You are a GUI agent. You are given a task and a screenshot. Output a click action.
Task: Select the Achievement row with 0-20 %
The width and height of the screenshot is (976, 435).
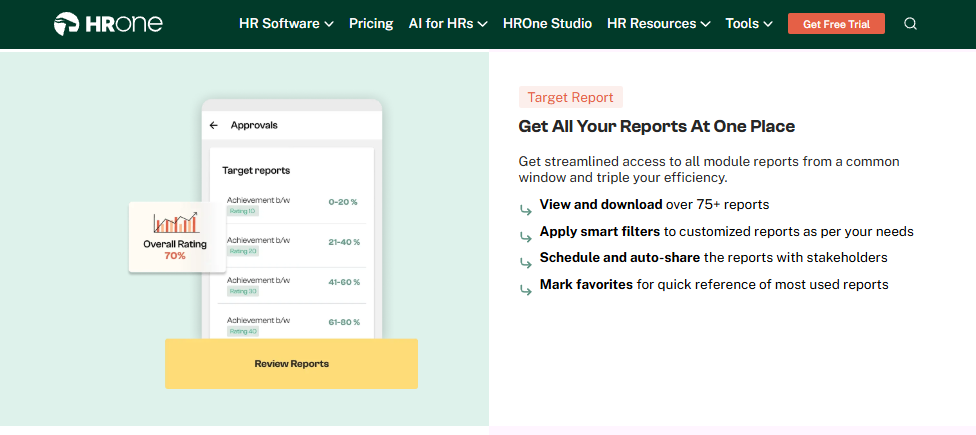pos(291,205)
